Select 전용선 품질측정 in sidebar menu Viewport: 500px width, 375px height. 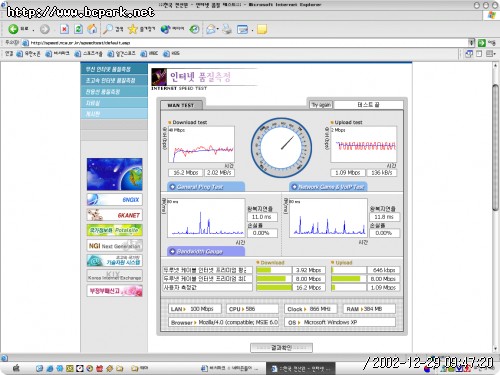114,91
